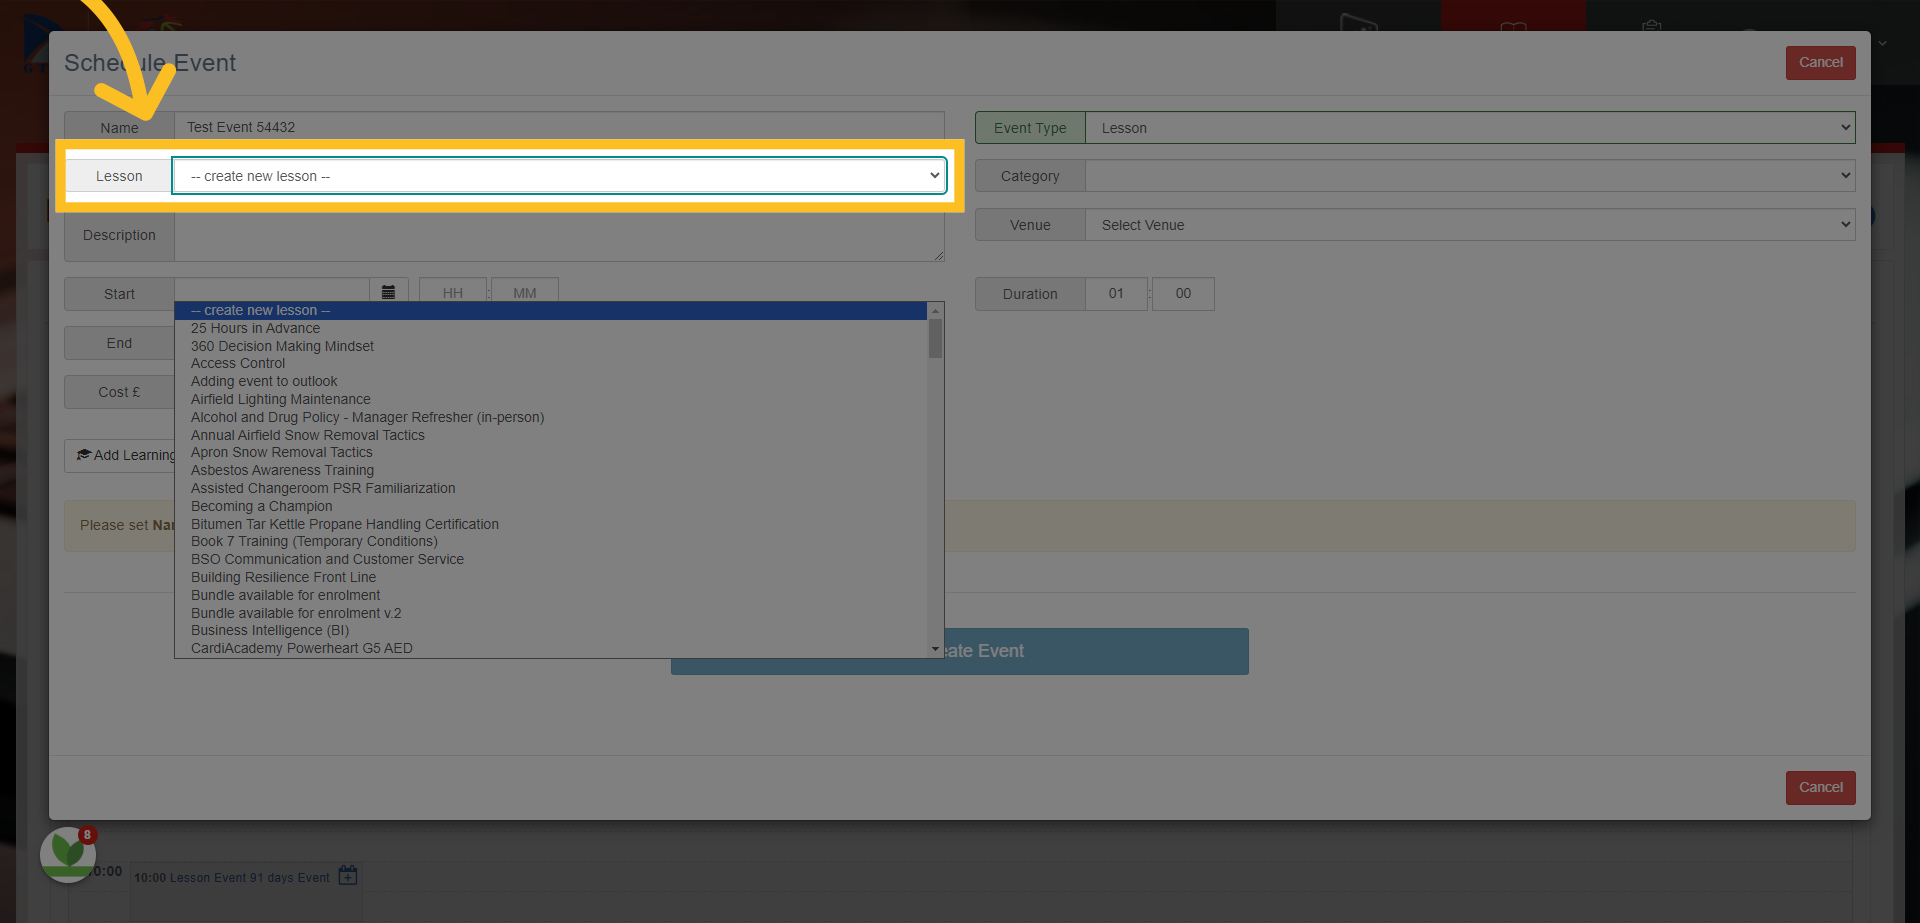This screenshot has height=923, width=1920.
Task: Select 'Apron Snow Removal Tactics' option
Action: point(551,453)
